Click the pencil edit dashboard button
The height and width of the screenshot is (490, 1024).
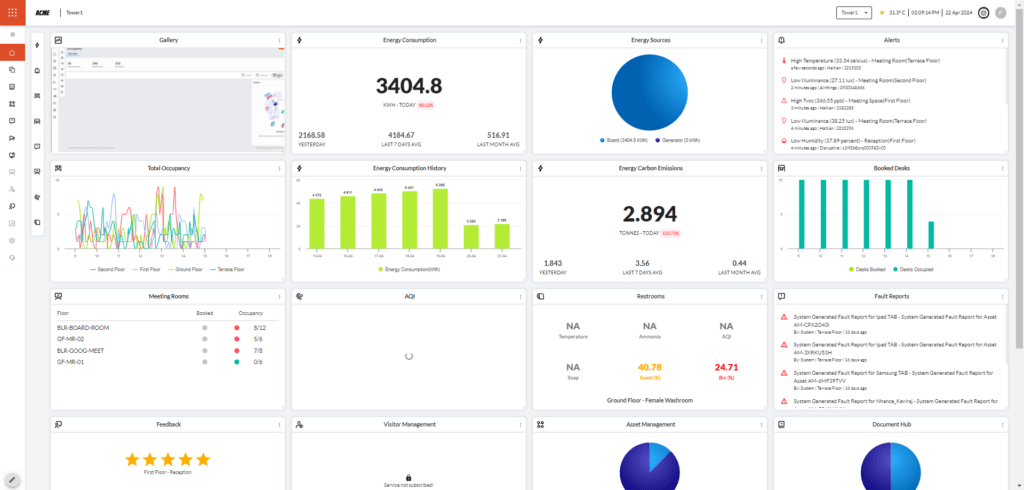click(x=12, y=479)
